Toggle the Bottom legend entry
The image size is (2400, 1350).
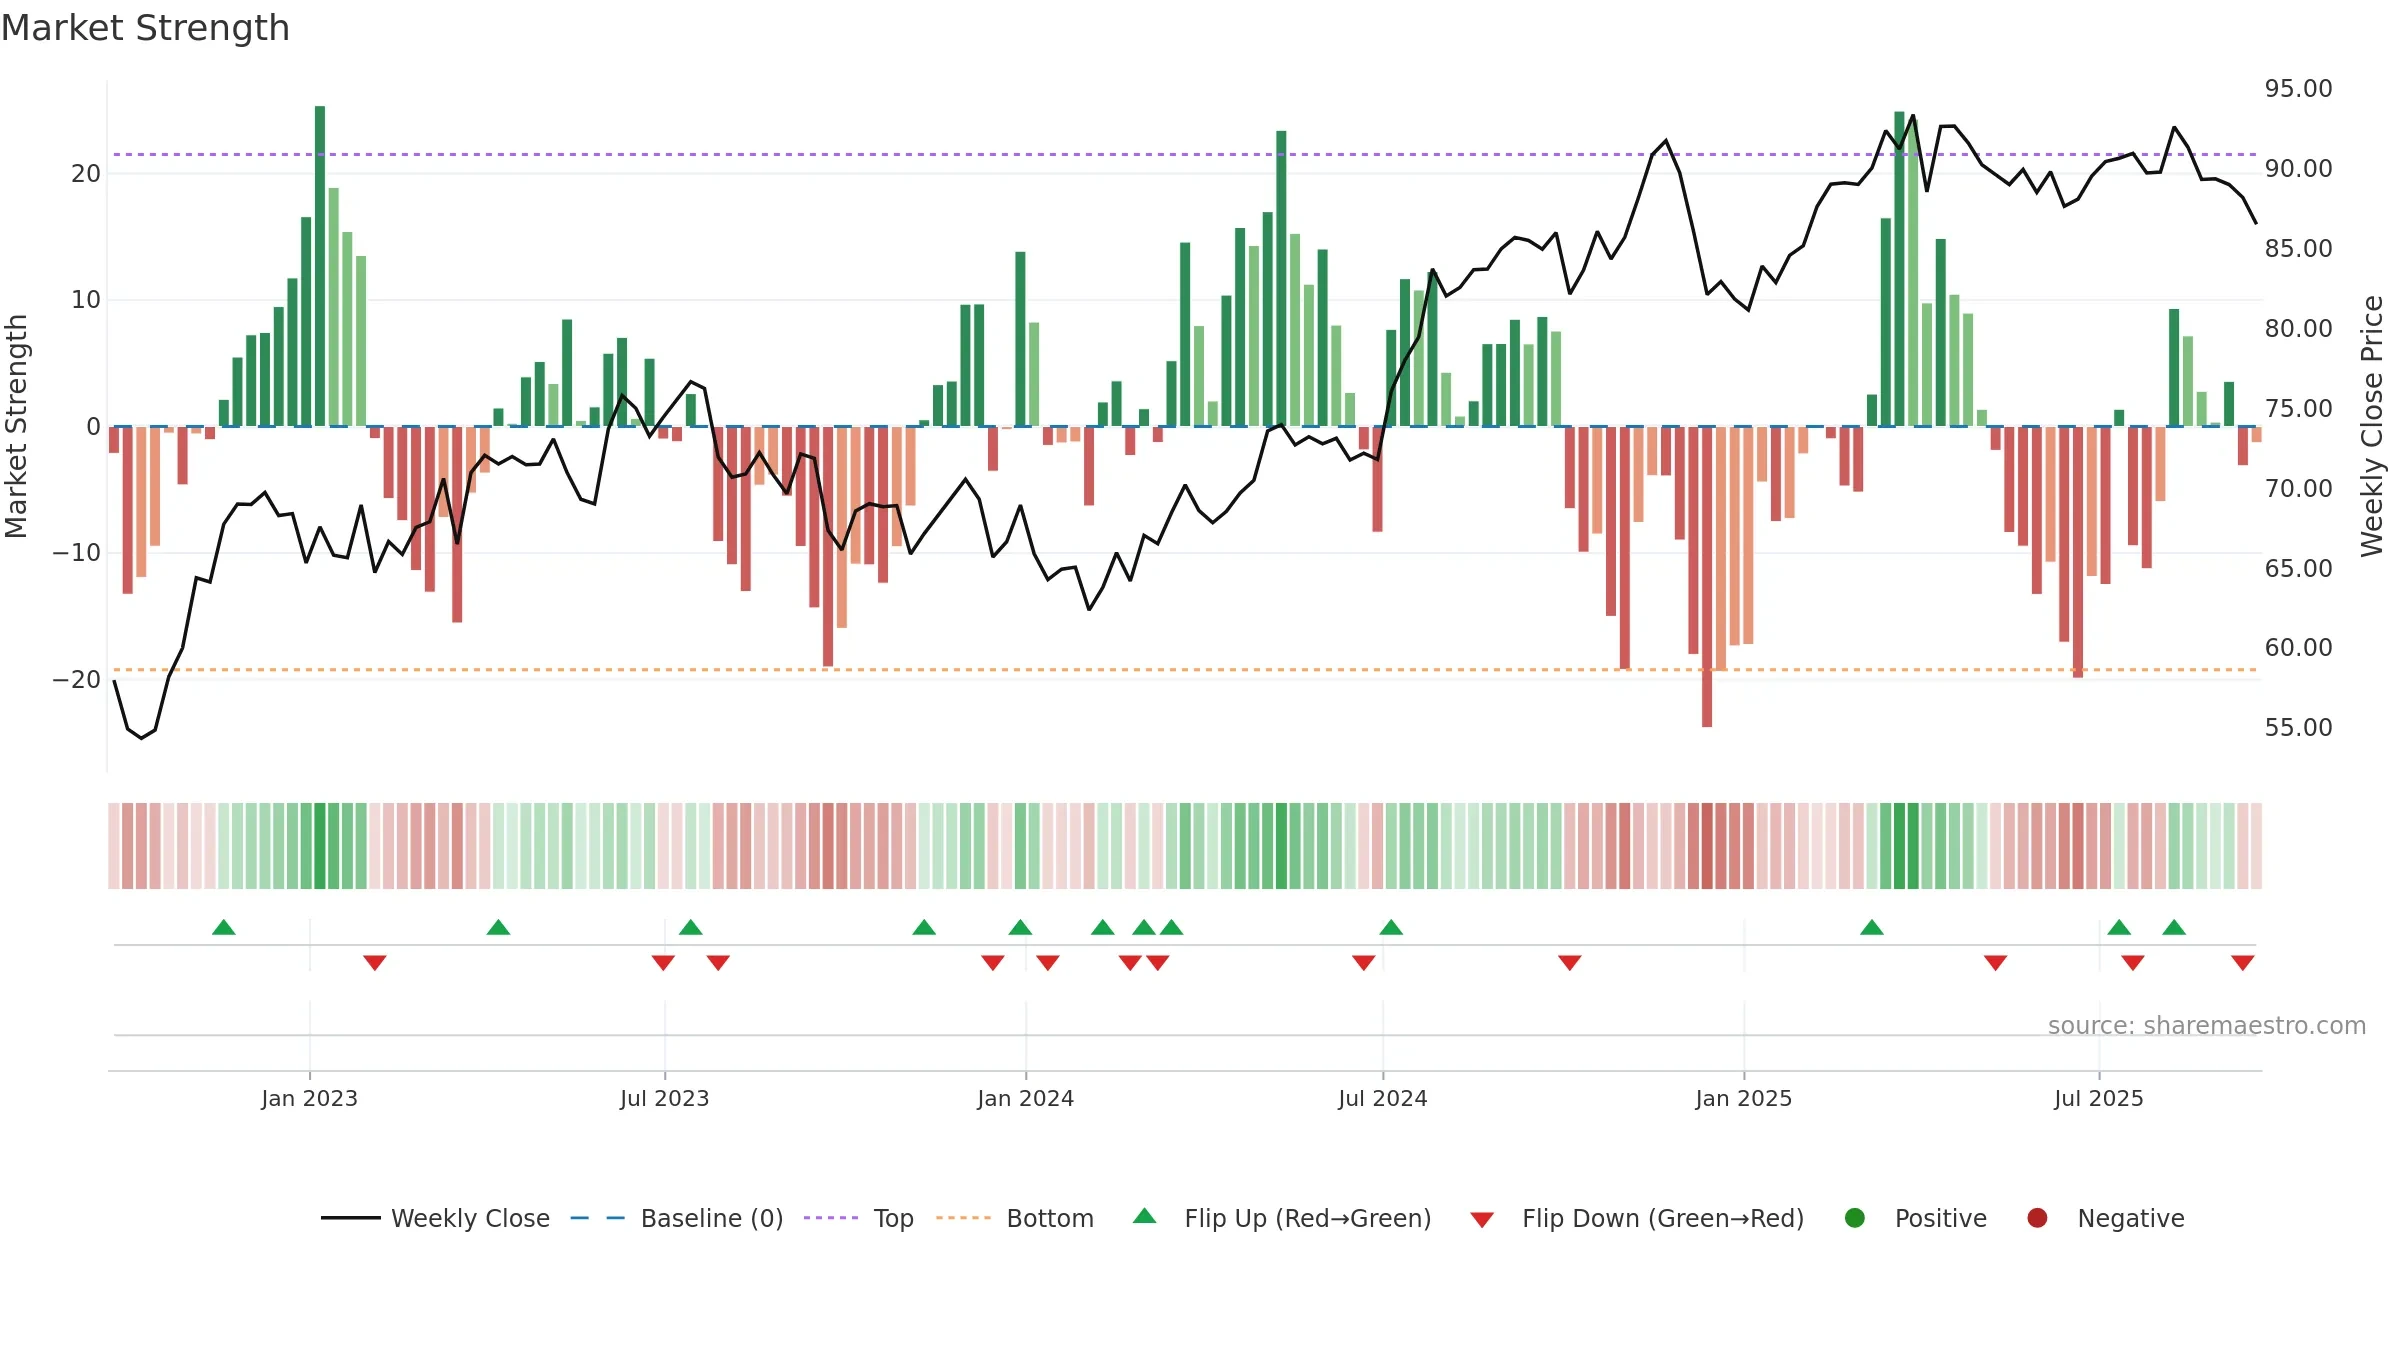pos(1015,1218)
